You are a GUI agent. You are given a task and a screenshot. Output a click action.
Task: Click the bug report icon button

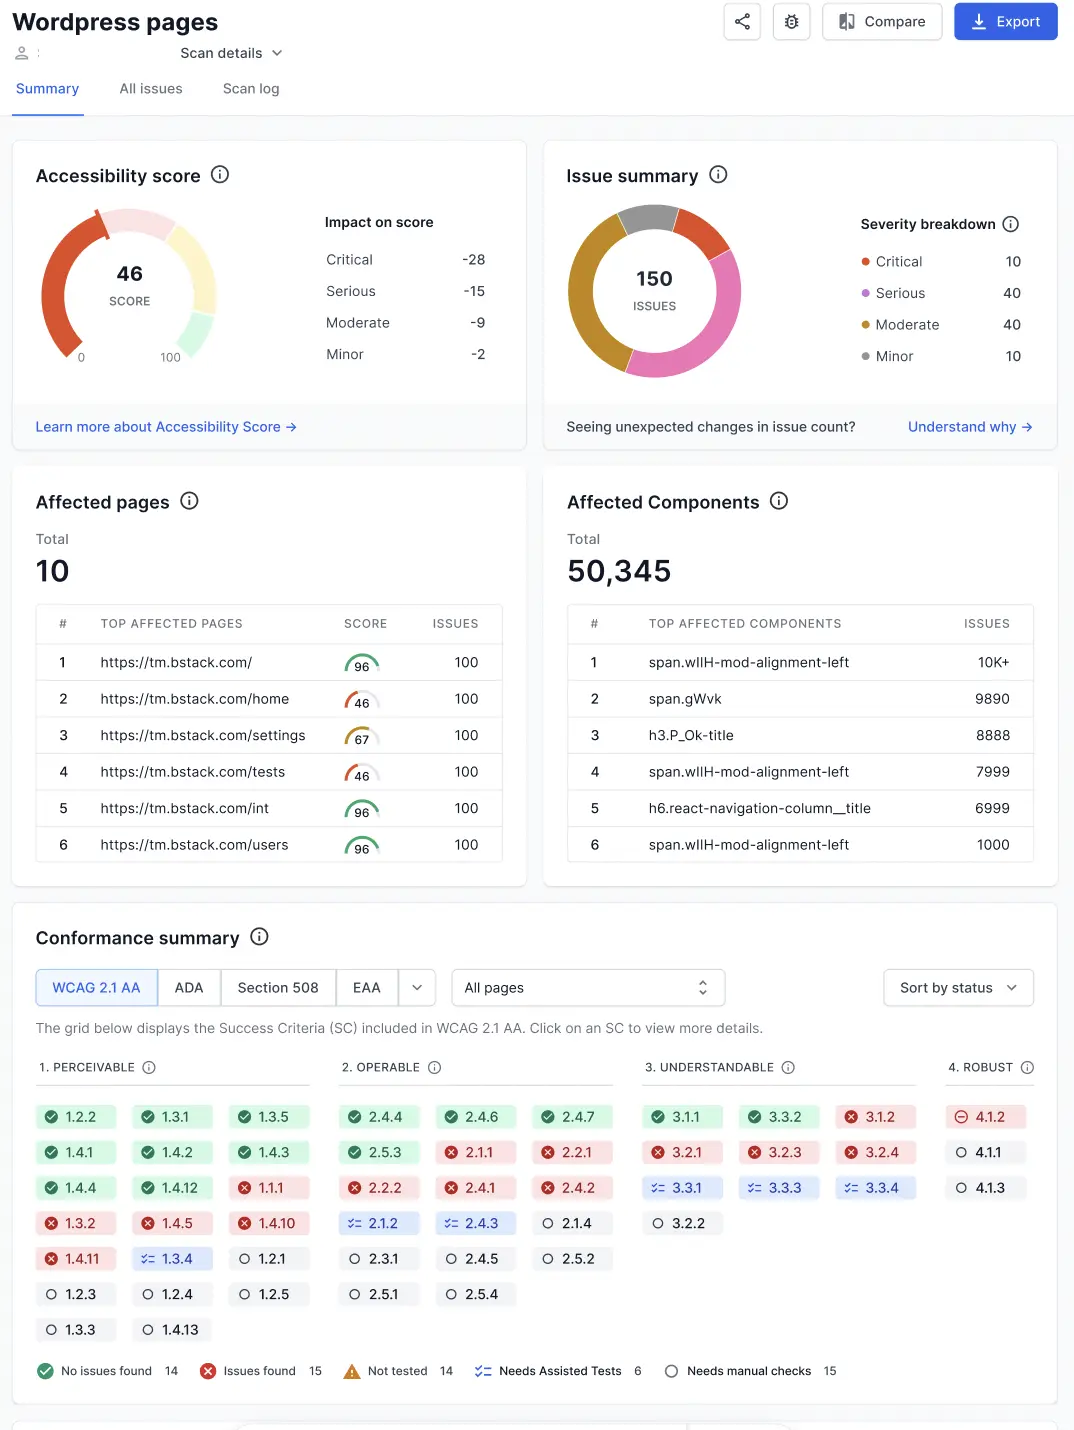tap(791, 22)
